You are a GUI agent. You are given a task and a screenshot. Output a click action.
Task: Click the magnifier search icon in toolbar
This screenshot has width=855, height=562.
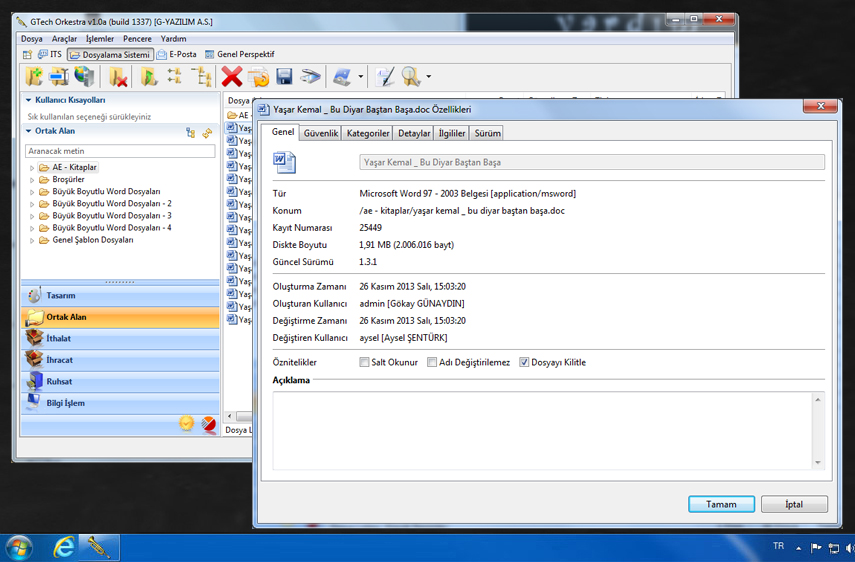point(410,77)
